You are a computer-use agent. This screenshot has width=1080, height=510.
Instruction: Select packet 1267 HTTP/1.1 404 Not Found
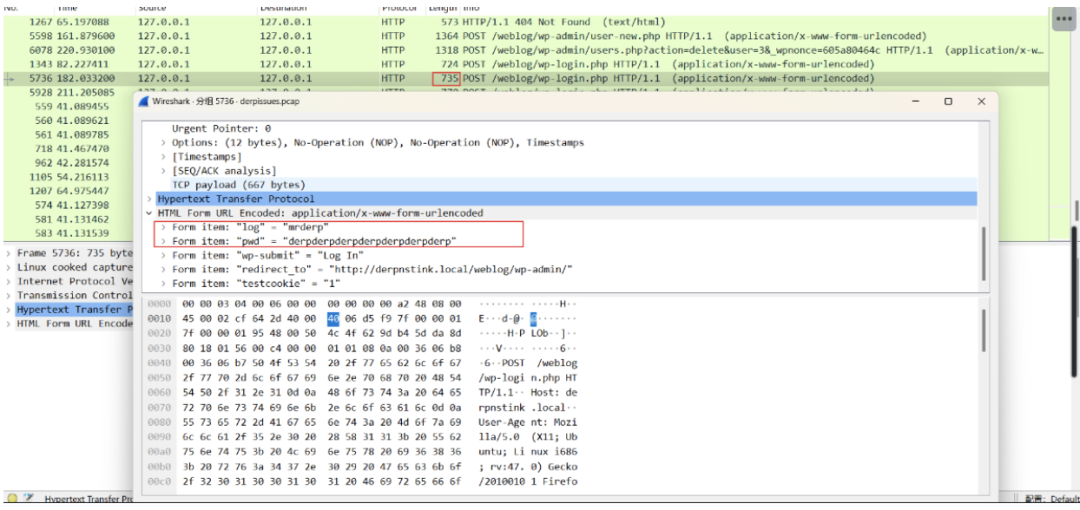[x=525, y=22]
